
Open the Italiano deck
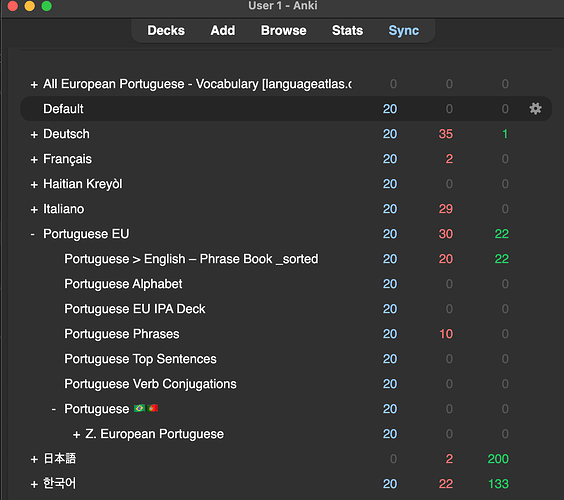(x=63, y=209)
